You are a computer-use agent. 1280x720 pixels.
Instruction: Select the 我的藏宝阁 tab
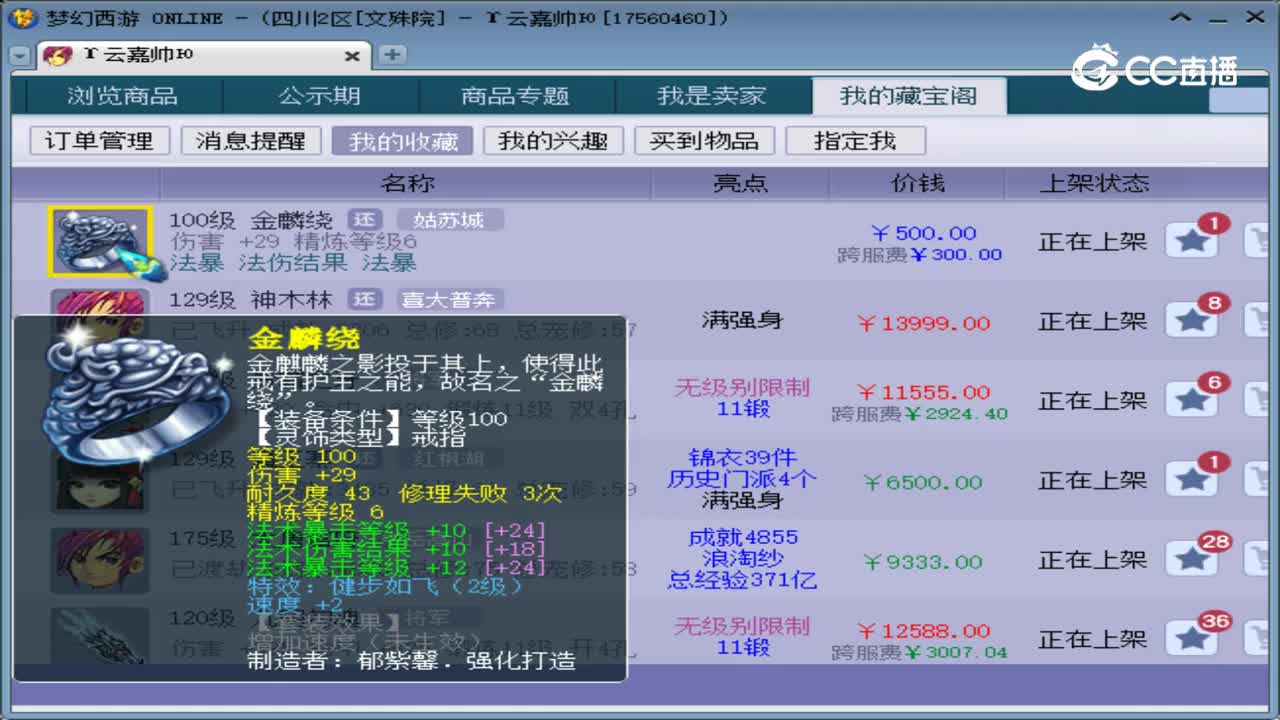[x=908, y=96]
